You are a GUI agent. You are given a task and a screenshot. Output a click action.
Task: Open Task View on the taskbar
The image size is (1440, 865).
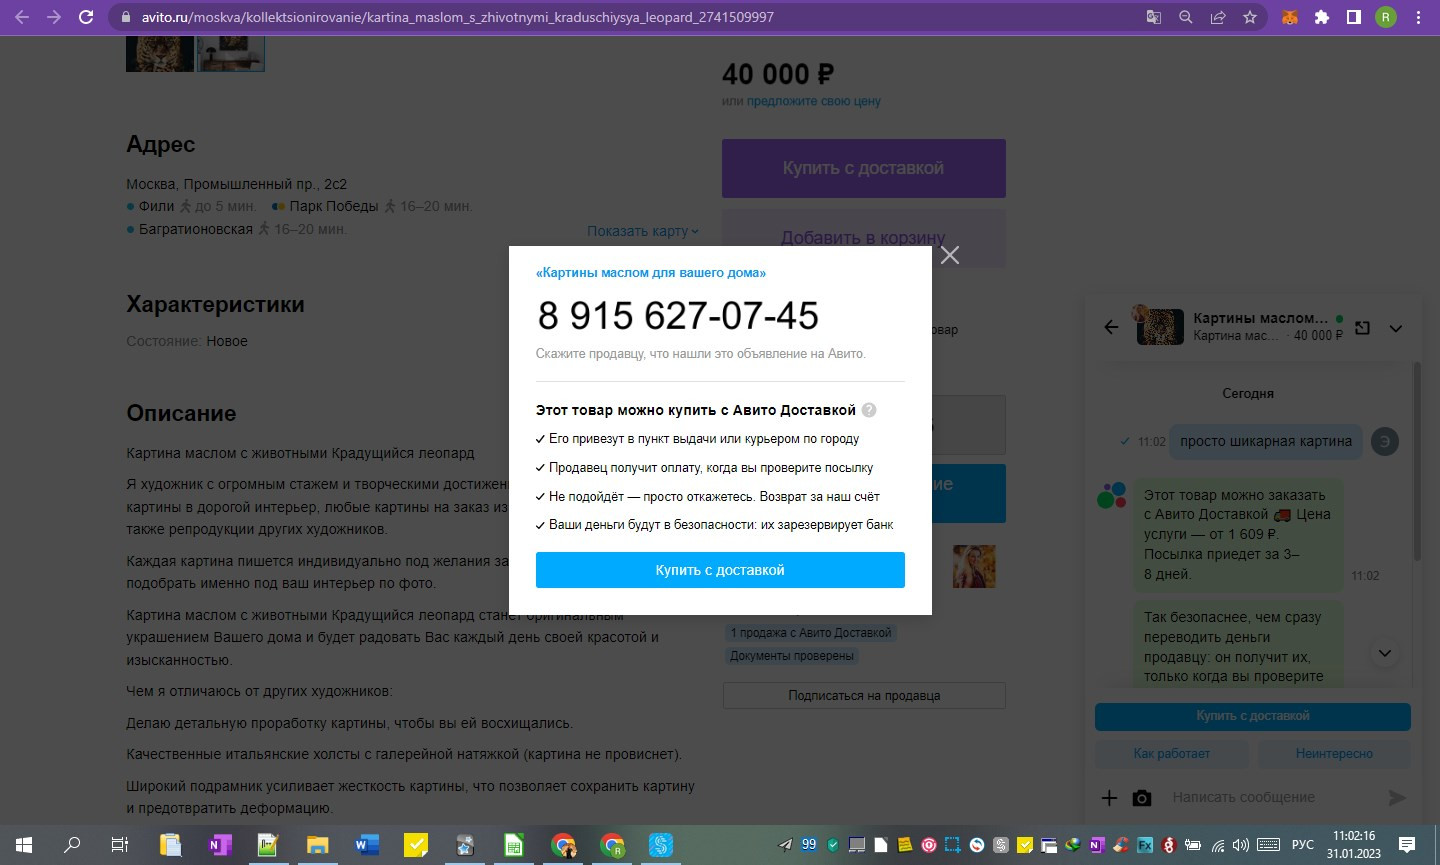[120, 845]
